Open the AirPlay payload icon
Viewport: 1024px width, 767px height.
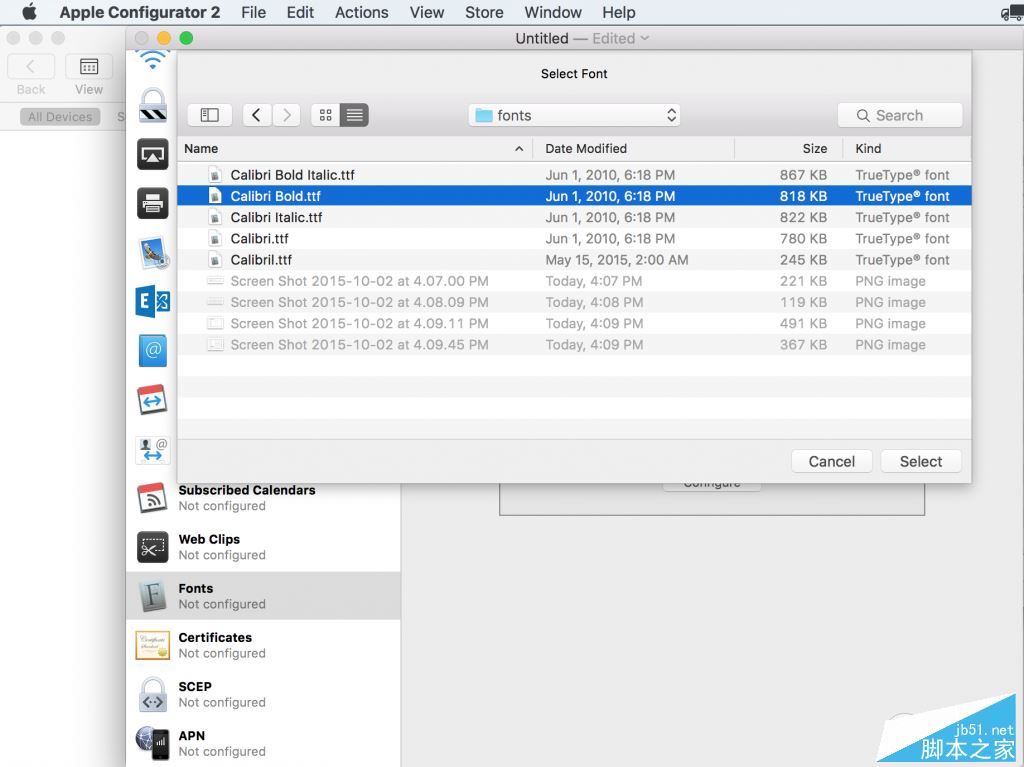point(152,154)
